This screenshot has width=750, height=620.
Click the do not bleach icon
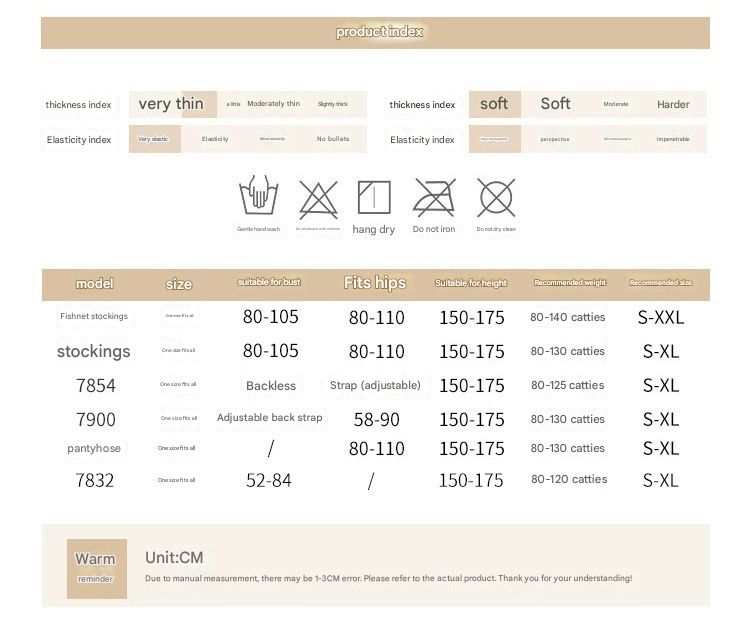tap(318, 199)
